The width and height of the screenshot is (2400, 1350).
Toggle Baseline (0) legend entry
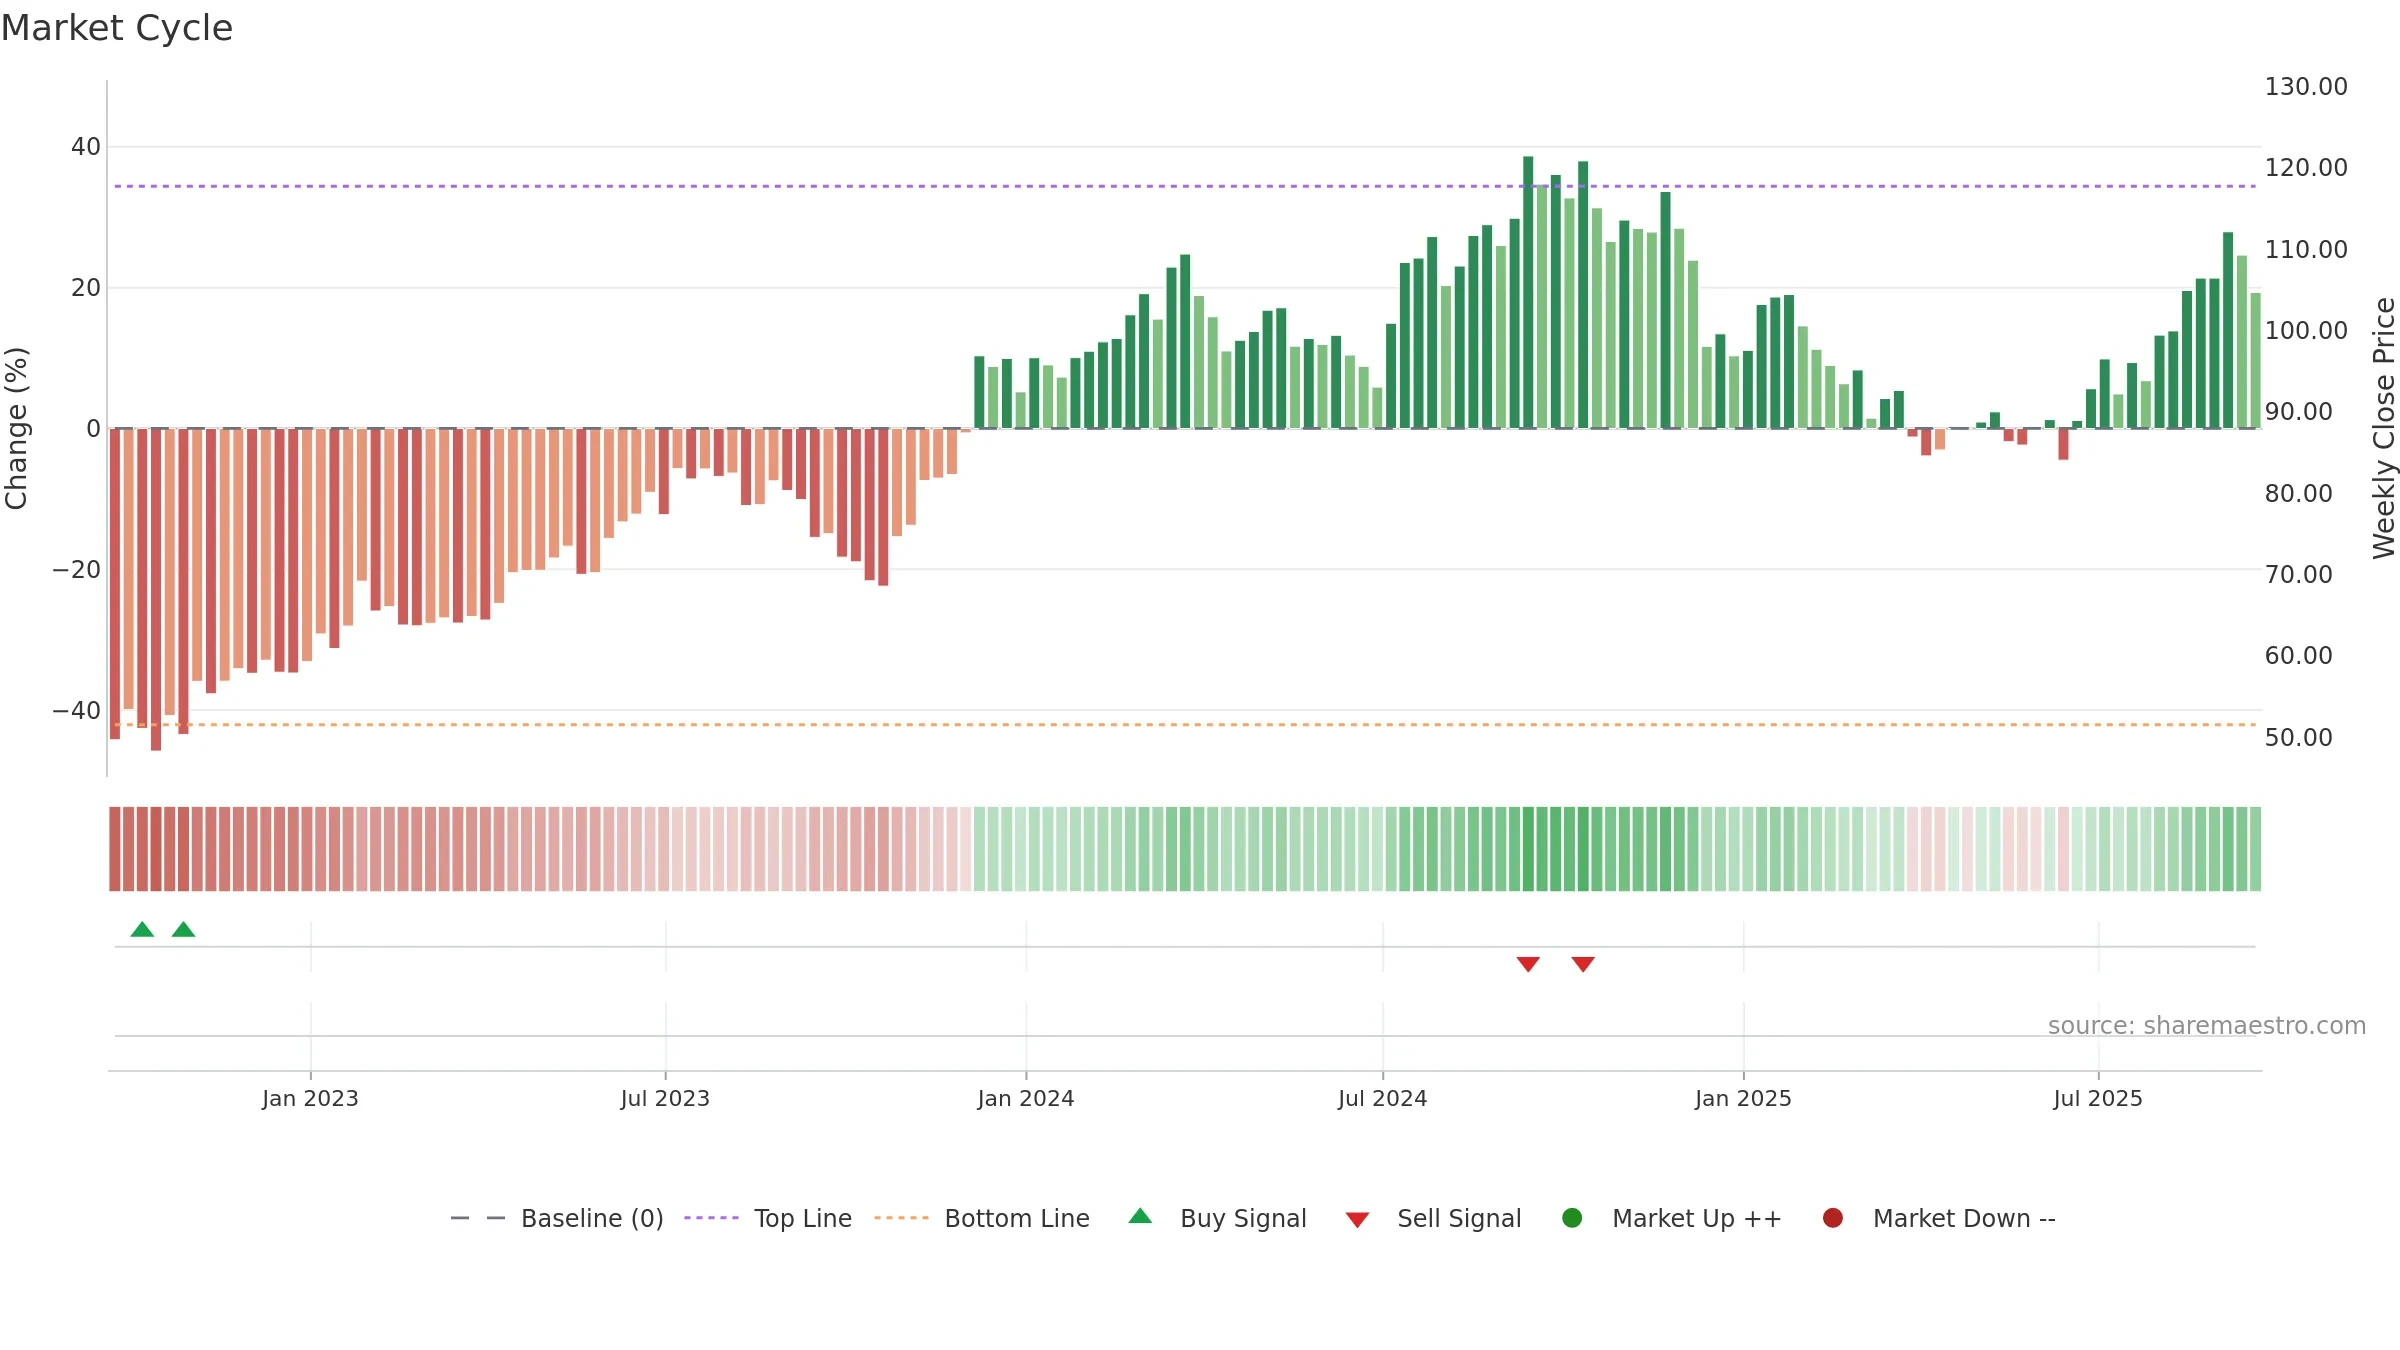[x=557, y=1218]
